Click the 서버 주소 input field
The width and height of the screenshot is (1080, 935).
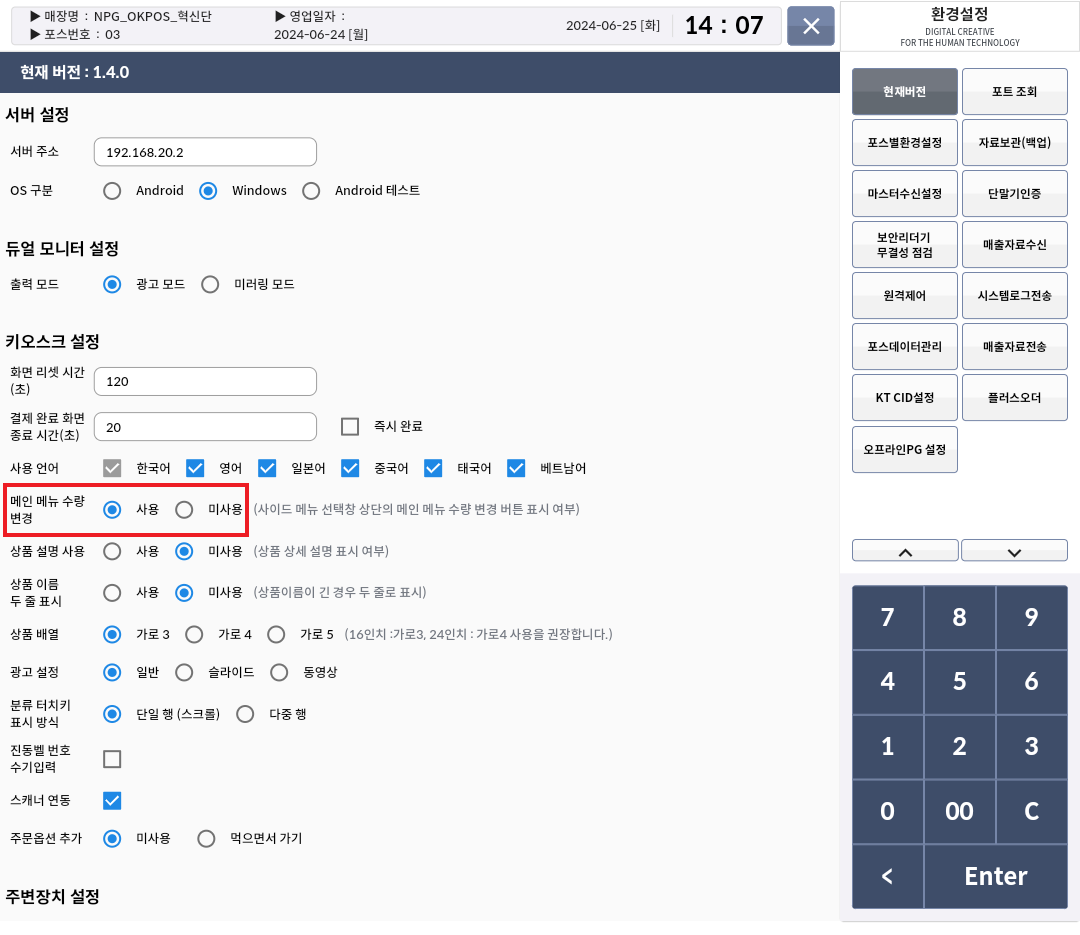pos(205,152)
